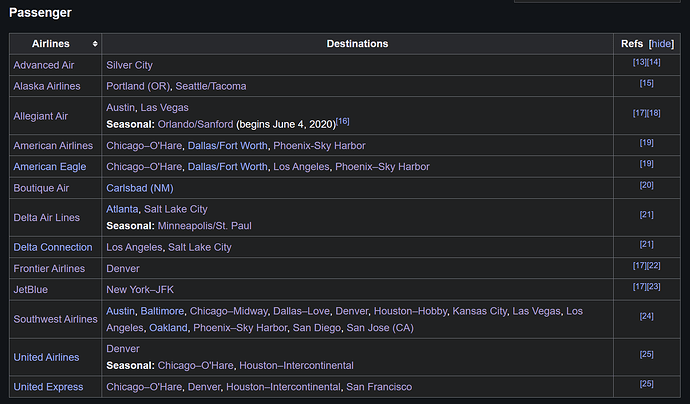Follow the Carlsbad (NM) link
The height and width of the screenshot is (404, 690).
[x=139, y=188]
